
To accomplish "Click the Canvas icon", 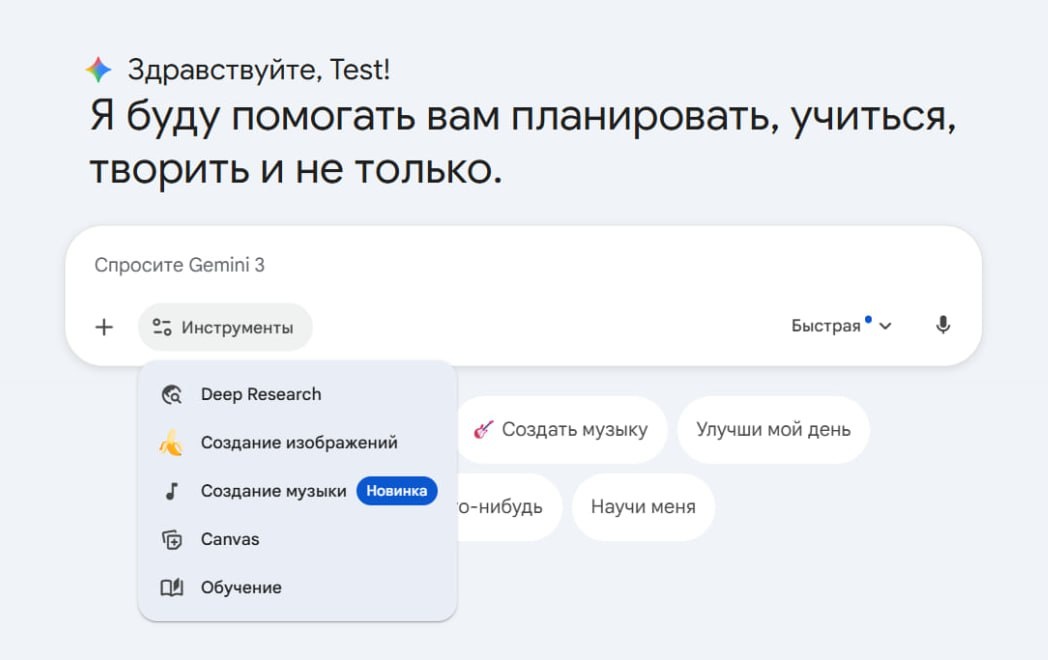I will [x=172, y=539].
